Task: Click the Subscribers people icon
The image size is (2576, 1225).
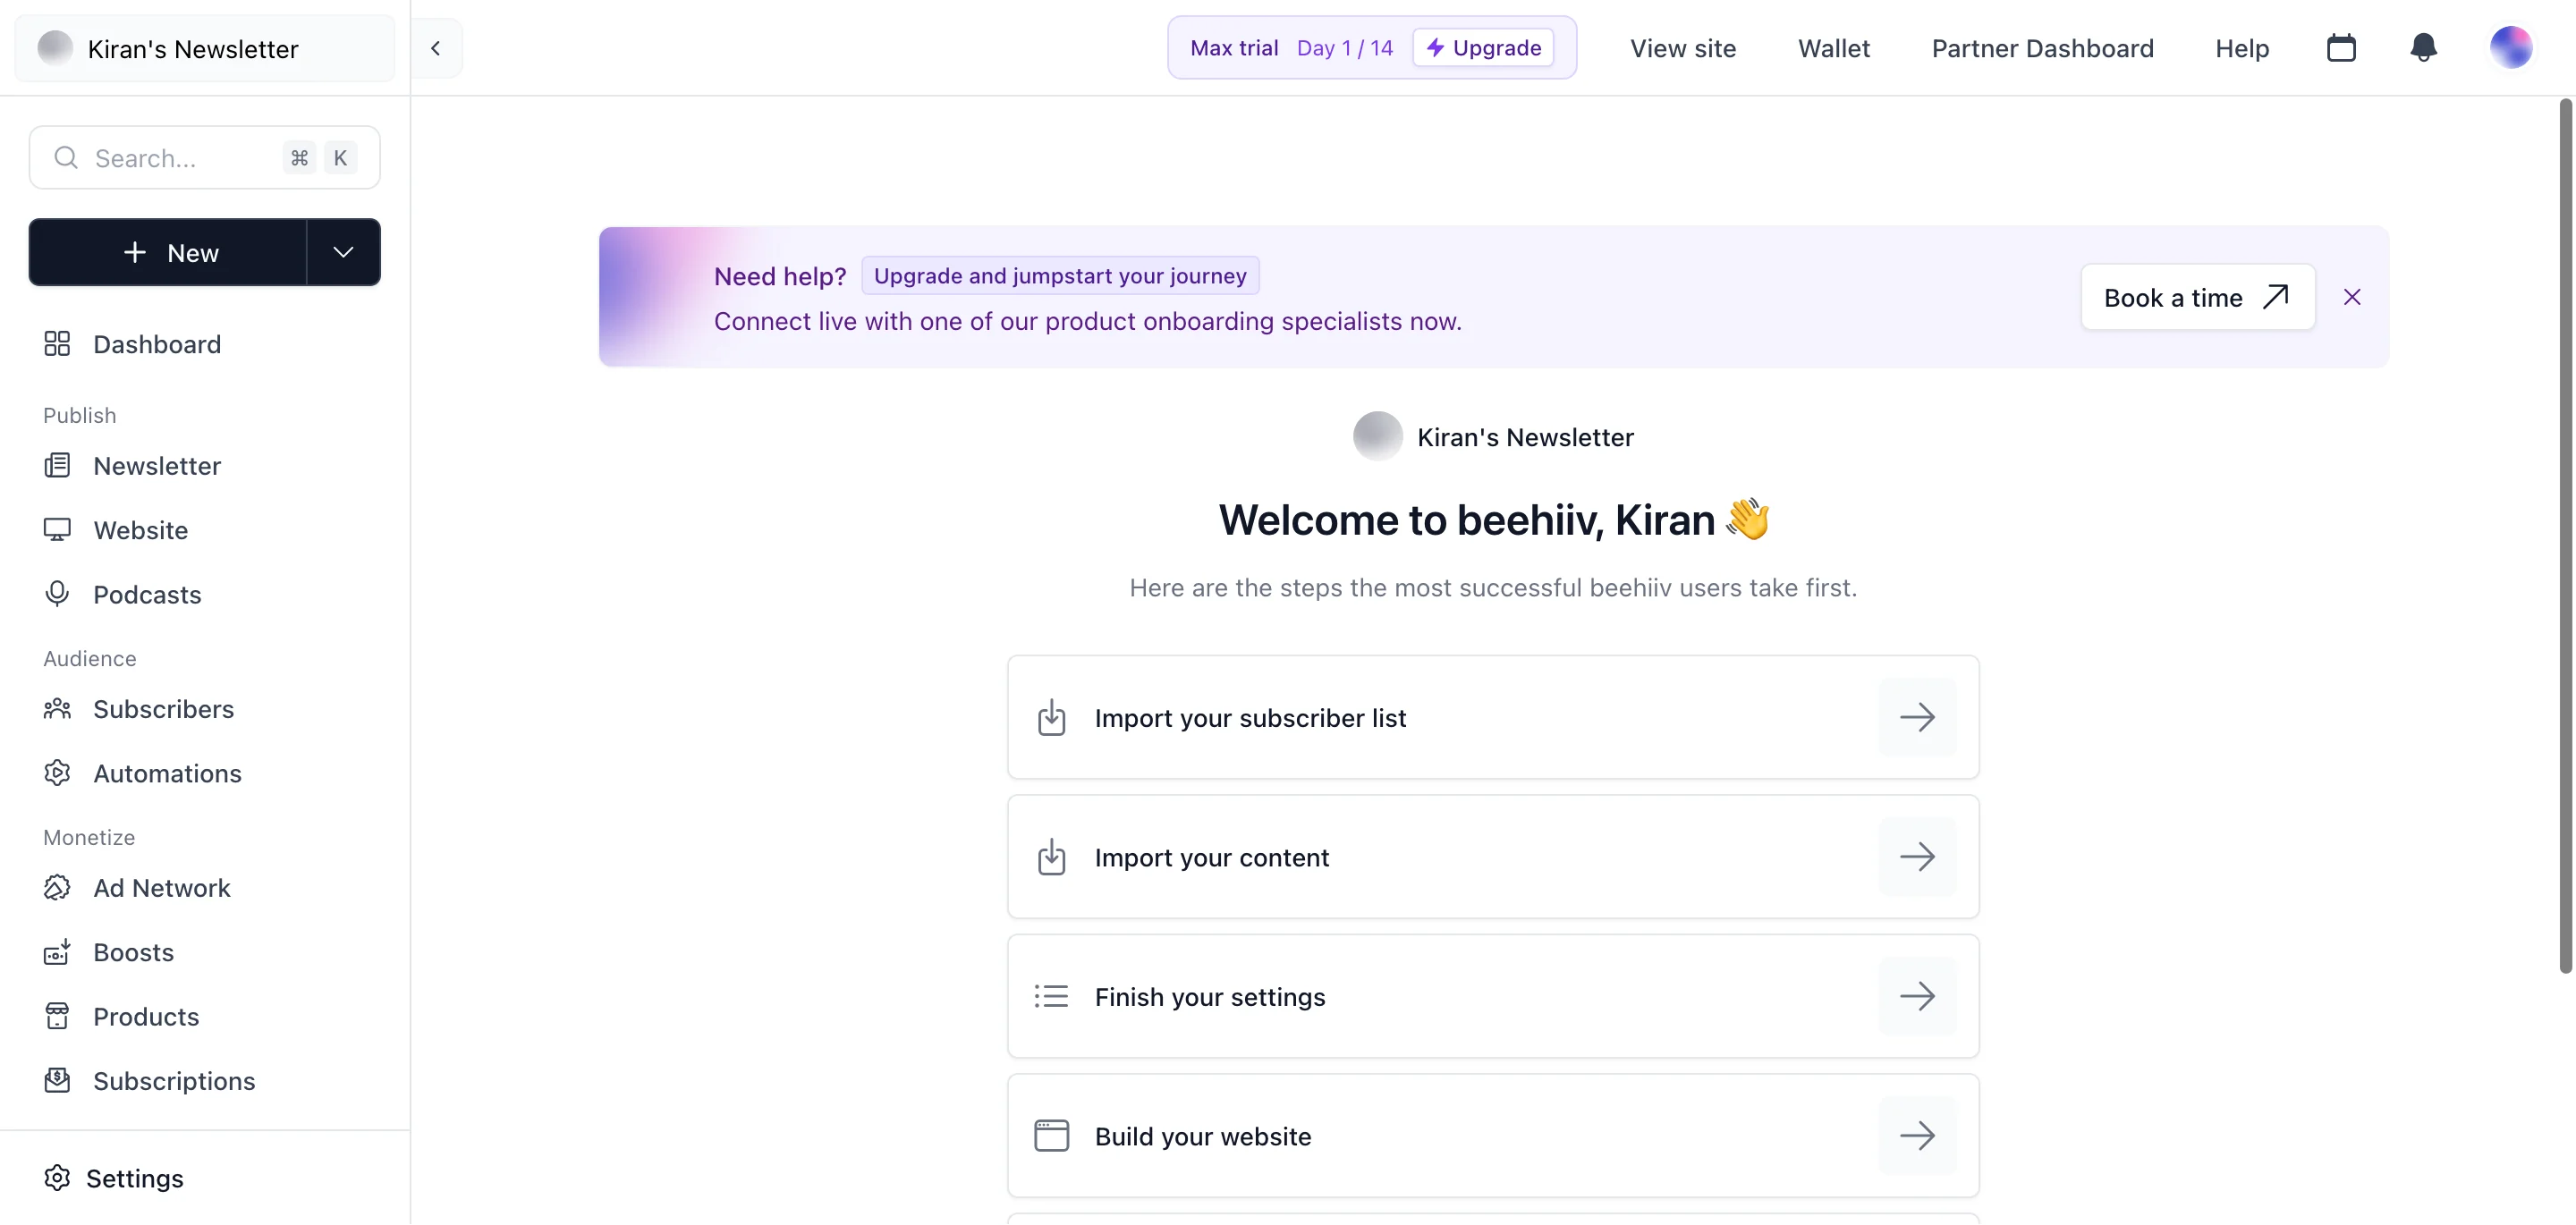Action: [x=57, y=709]
